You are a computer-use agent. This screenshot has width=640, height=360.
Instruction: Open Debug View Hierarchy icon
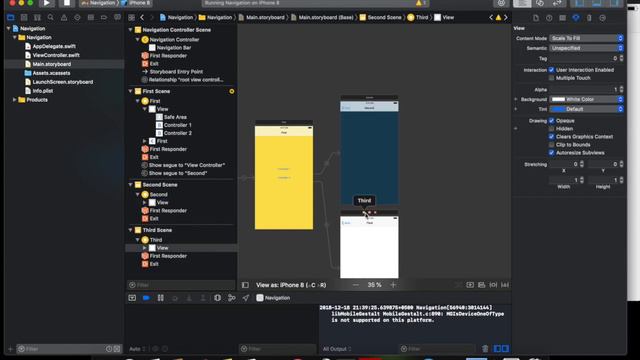pyautogui.click(x=218, y=298)
